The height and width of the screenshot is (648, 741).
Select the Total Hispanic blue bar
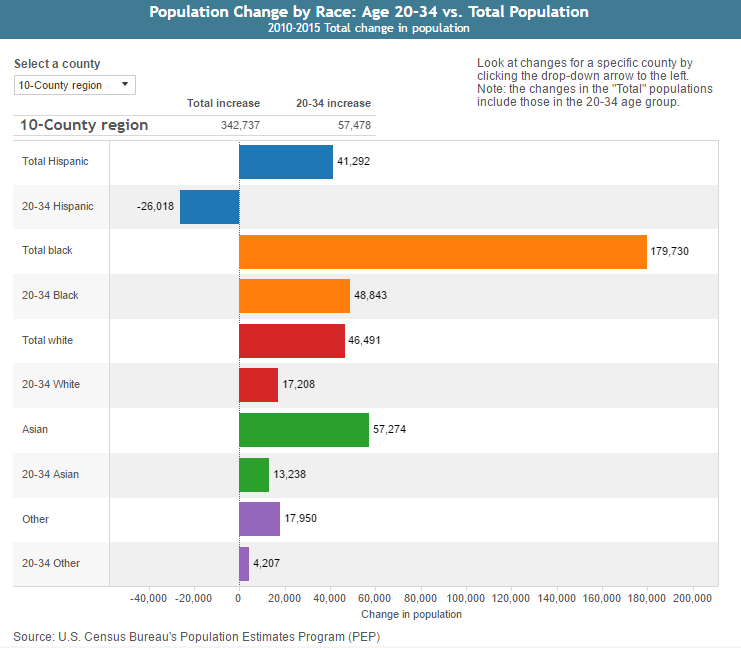[286, 162]
